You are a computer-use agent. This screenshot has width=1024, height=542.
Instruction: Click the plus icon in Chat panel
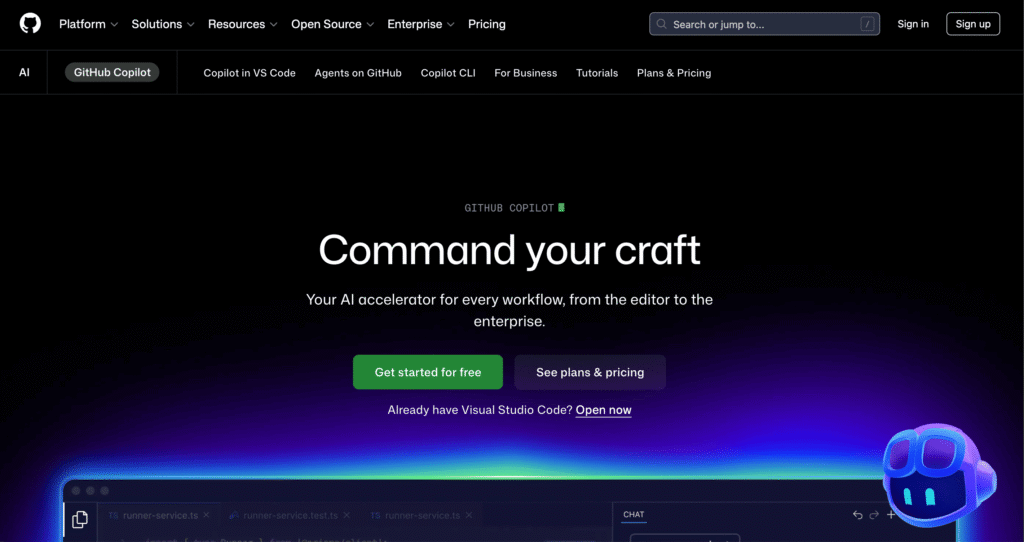891,515
